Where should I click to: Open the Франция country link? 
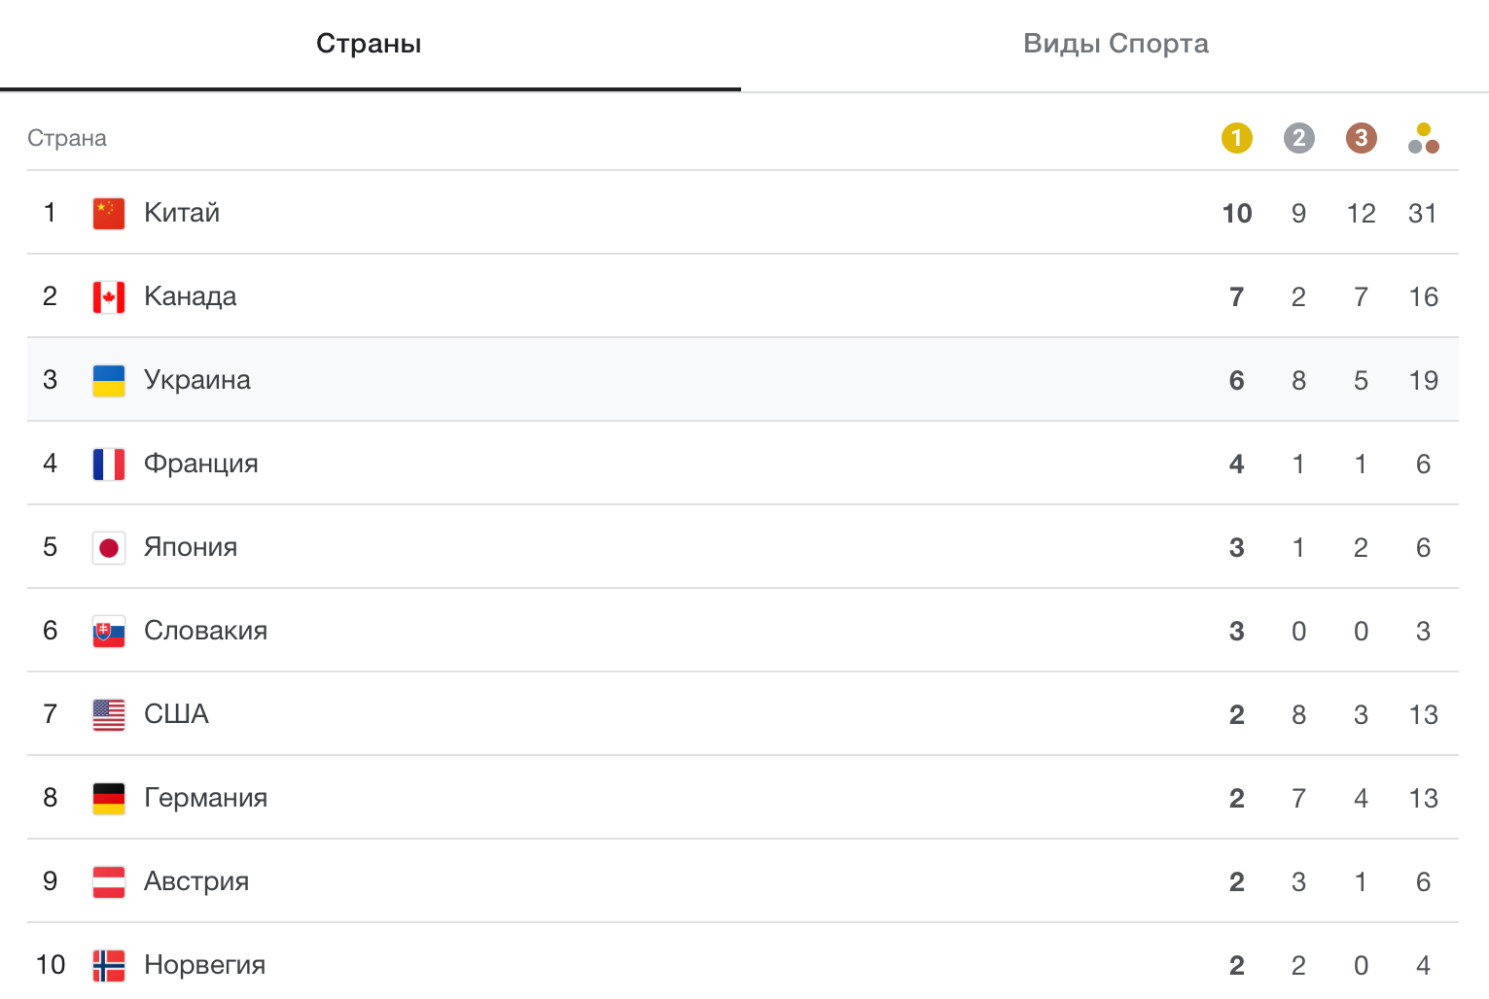201,464
